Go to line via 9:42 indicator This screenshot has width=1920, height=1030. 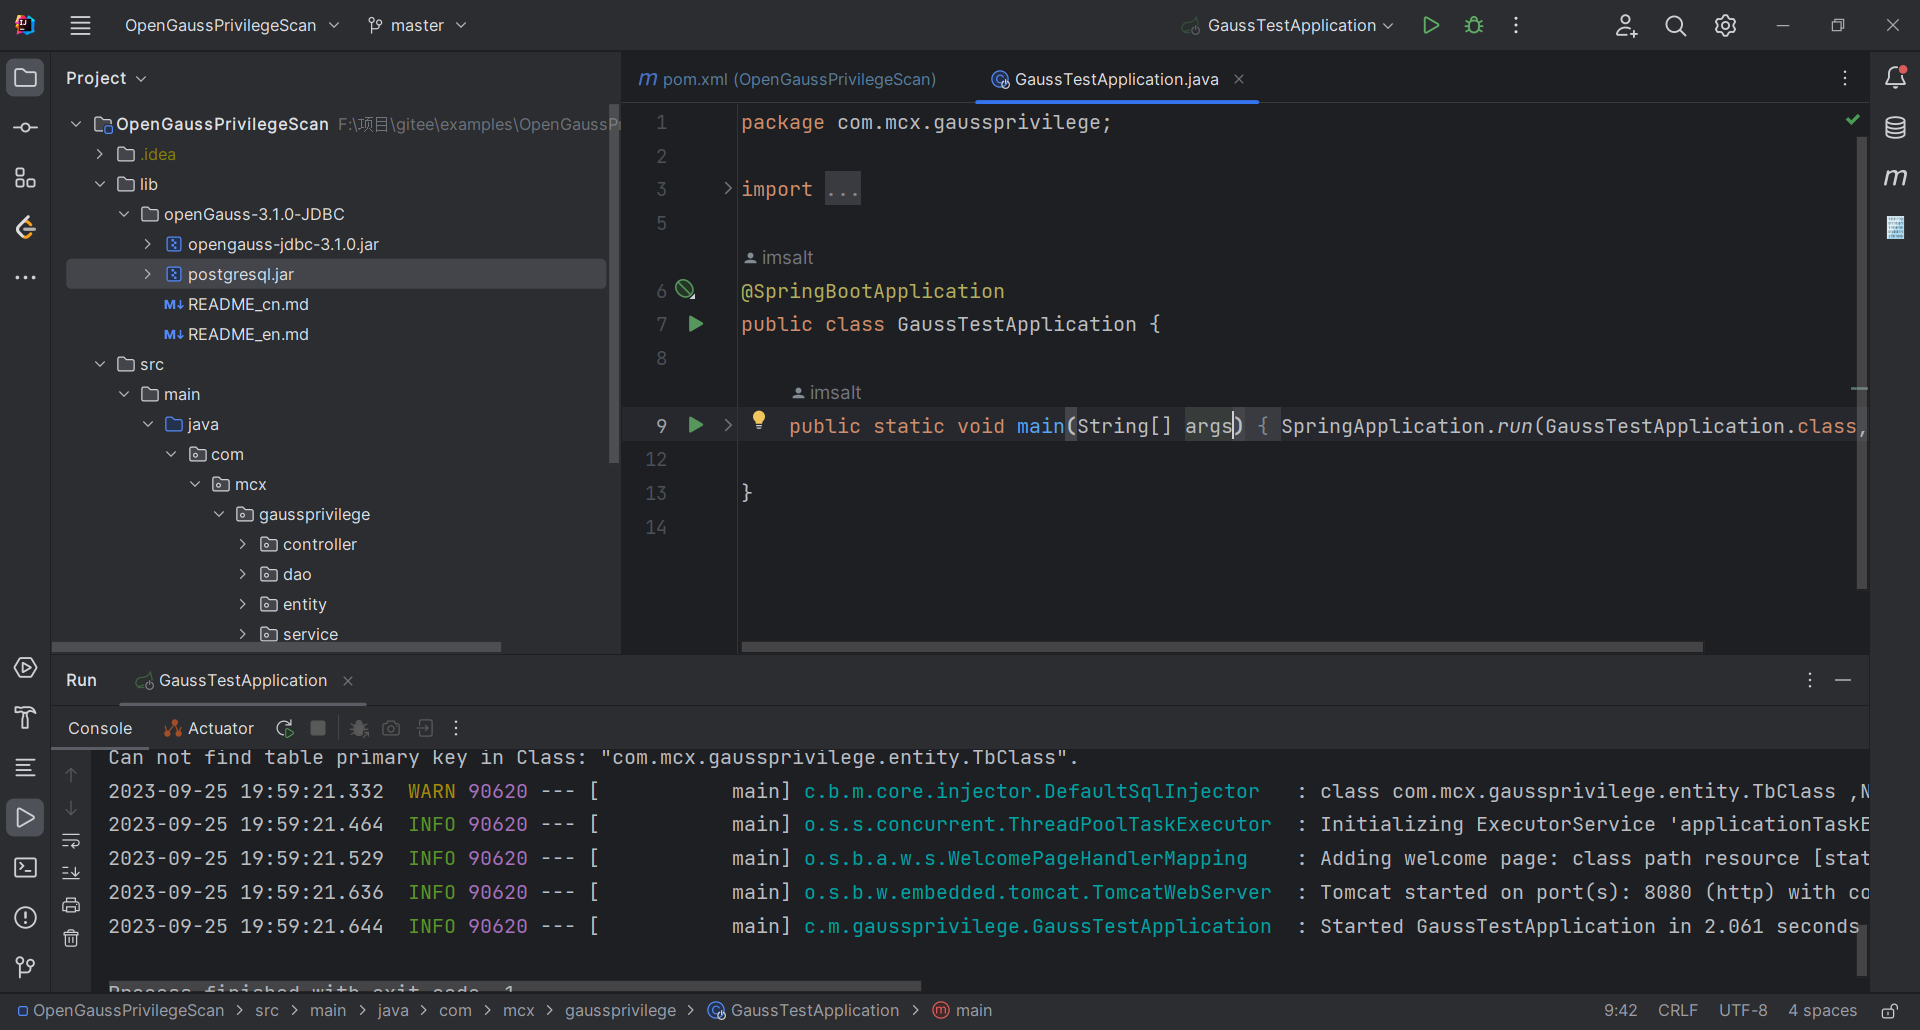[x=1620, y=1011]
